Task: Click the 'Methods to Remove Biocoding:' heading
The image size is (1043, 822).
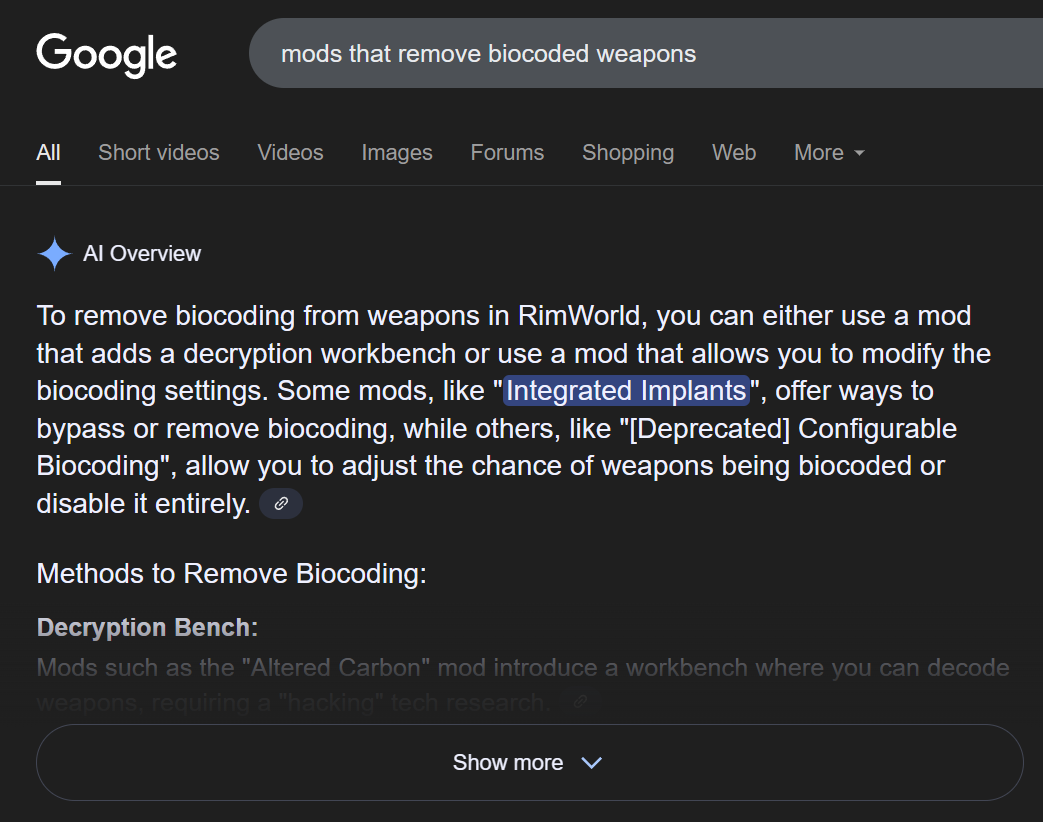Action: pyautogui.click(x=231, y=573)
